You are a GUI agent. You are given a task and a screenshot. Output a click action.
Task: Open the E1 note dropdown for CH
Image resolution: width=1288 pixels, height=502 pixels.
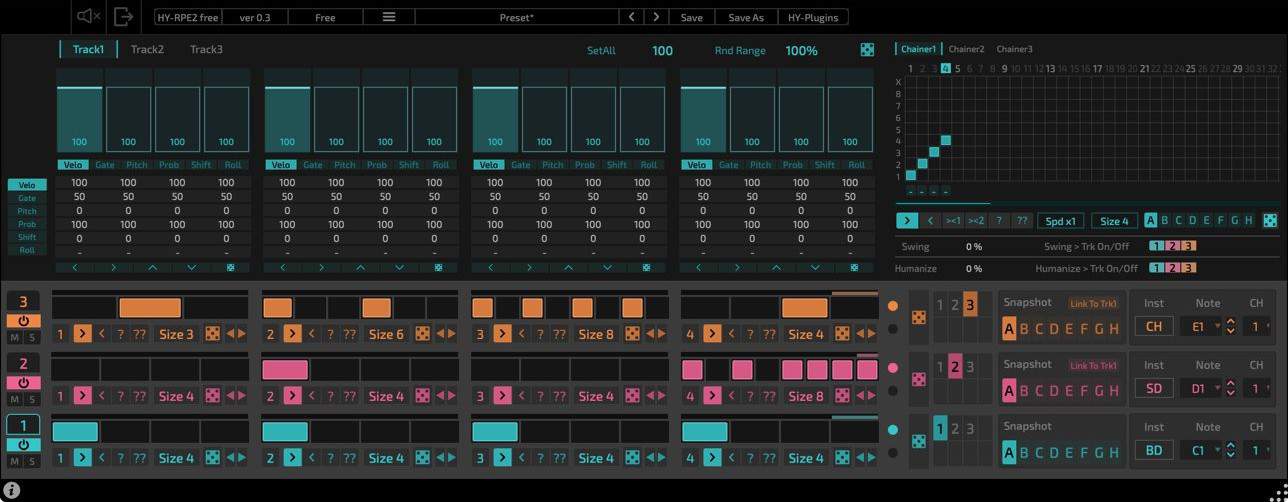[x=1203, y=326]
